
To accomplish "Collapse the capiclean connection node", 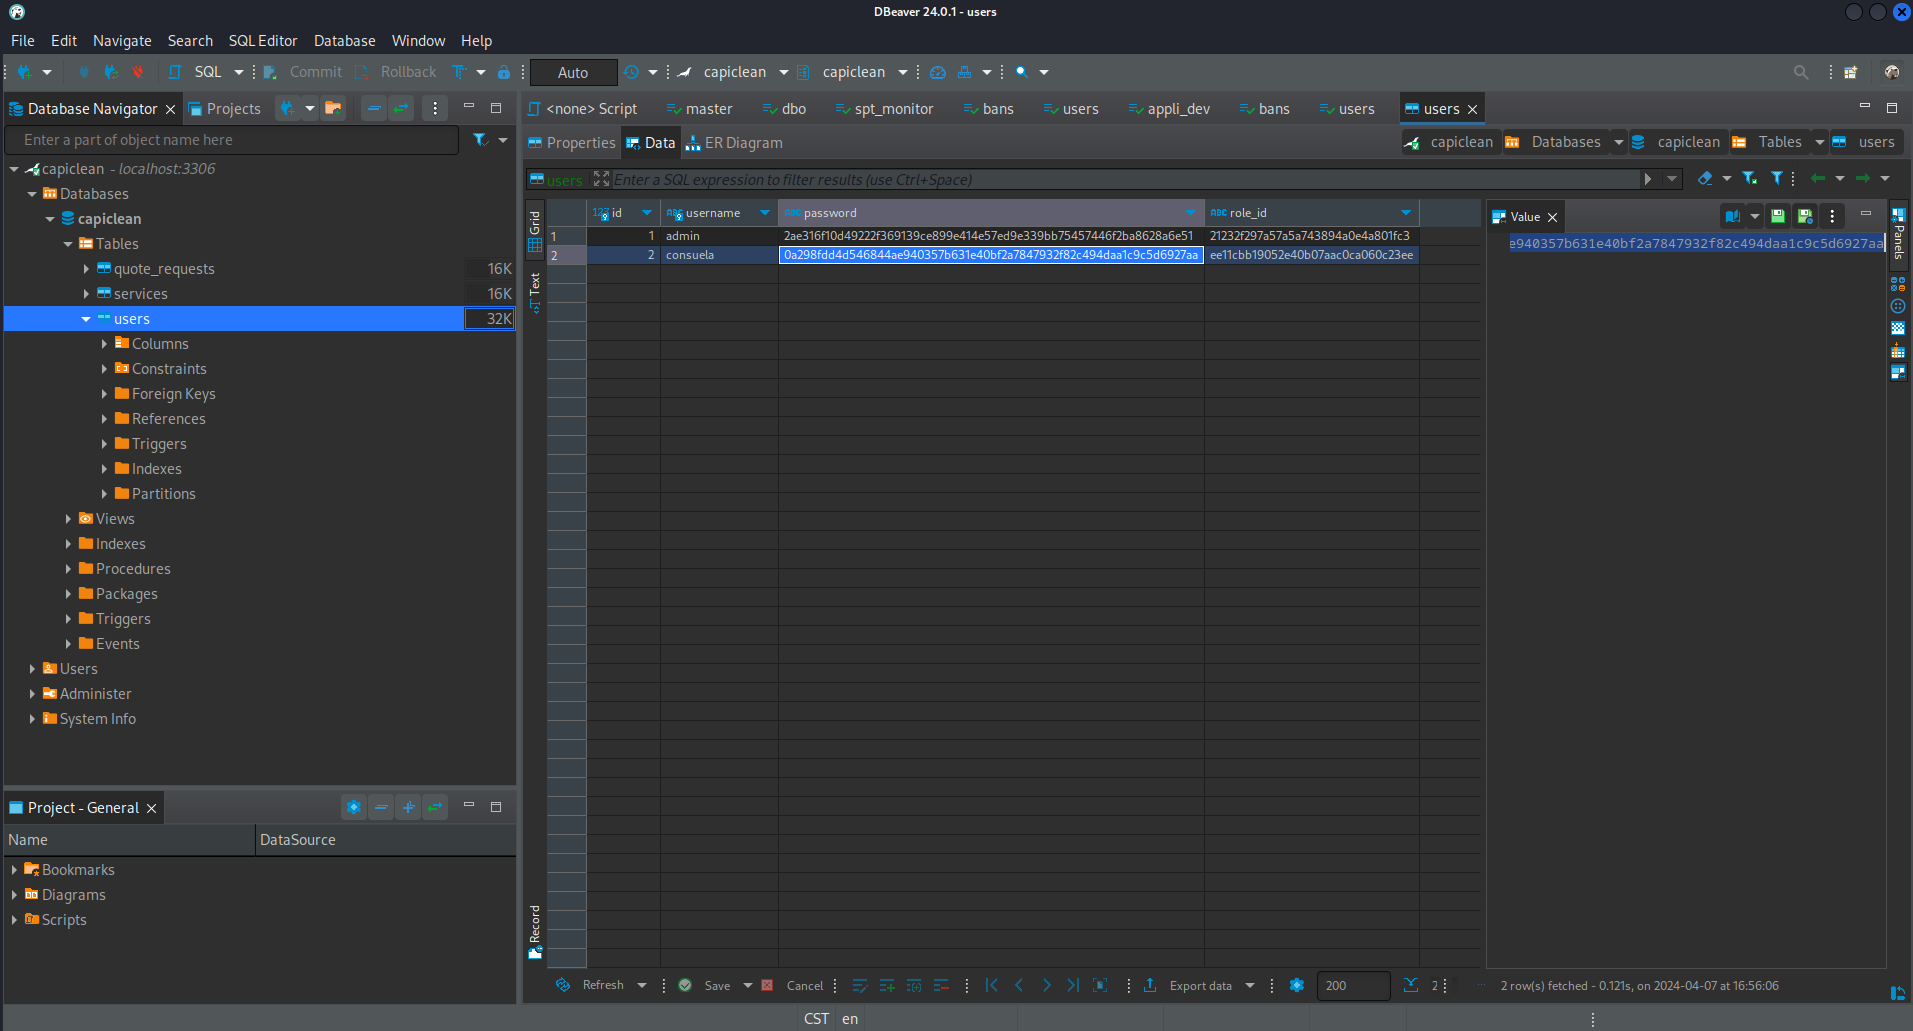I will (14, 169).
